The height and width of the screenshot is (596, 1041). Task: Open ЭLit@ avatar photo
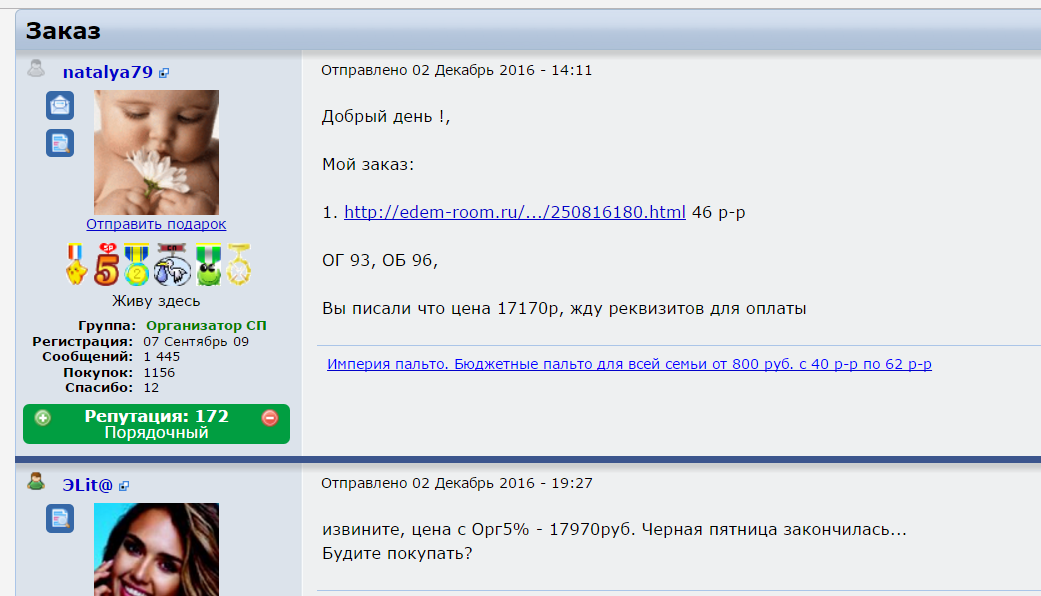point(156,550)
